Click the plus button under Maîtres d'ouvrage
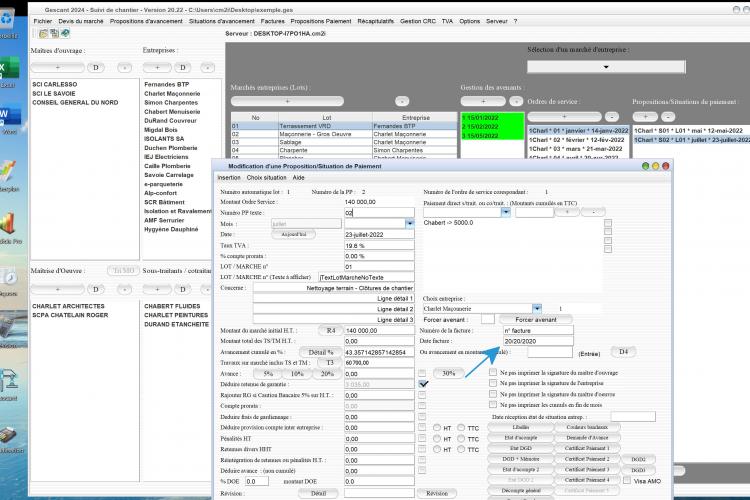750x500 pixels. [57, 67]
